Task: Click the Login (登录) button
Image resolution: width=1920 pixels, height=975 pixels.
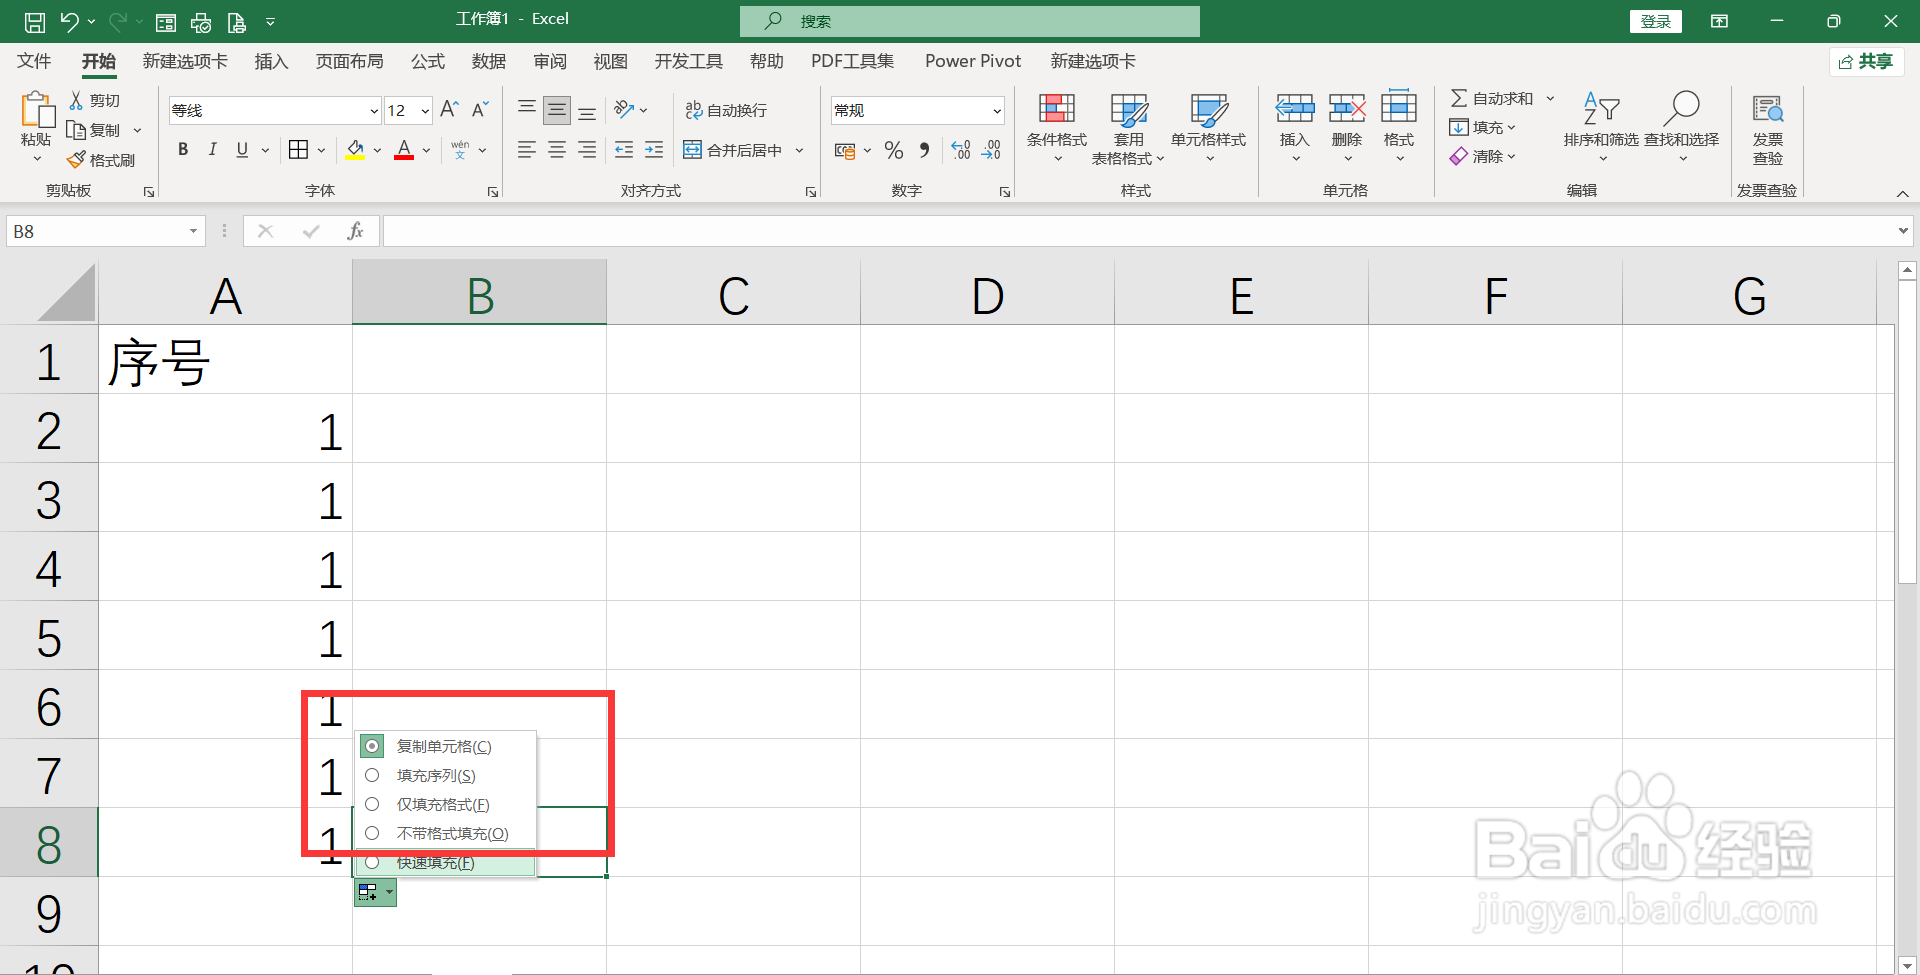Action: pyautogui.click(x=1656, y=21)
